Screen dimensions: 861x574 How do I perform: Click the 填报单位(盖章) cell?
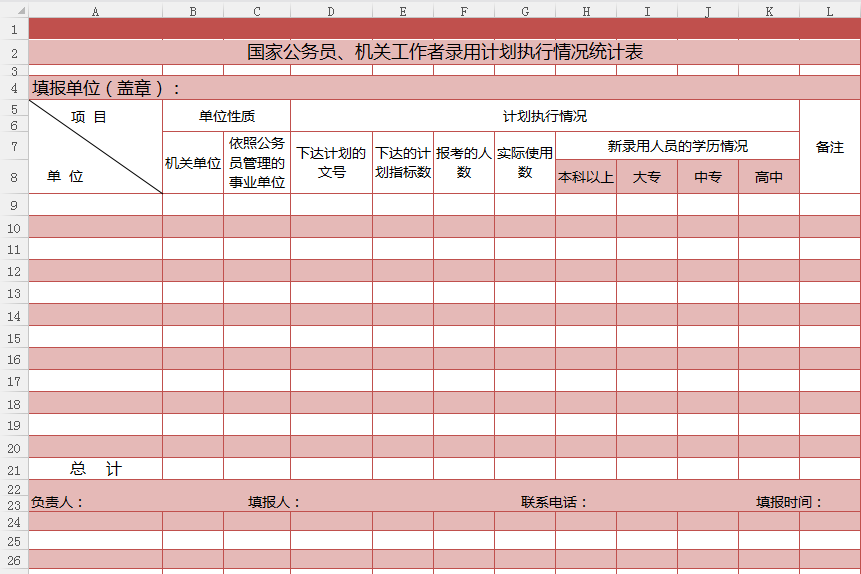(x=107, y=88)
